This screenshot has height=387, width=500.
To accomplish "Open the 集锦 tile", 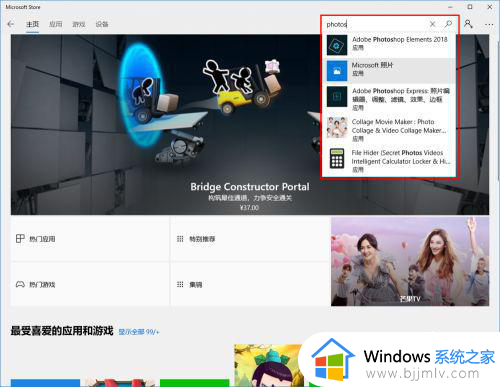I will tap(250, 284).
